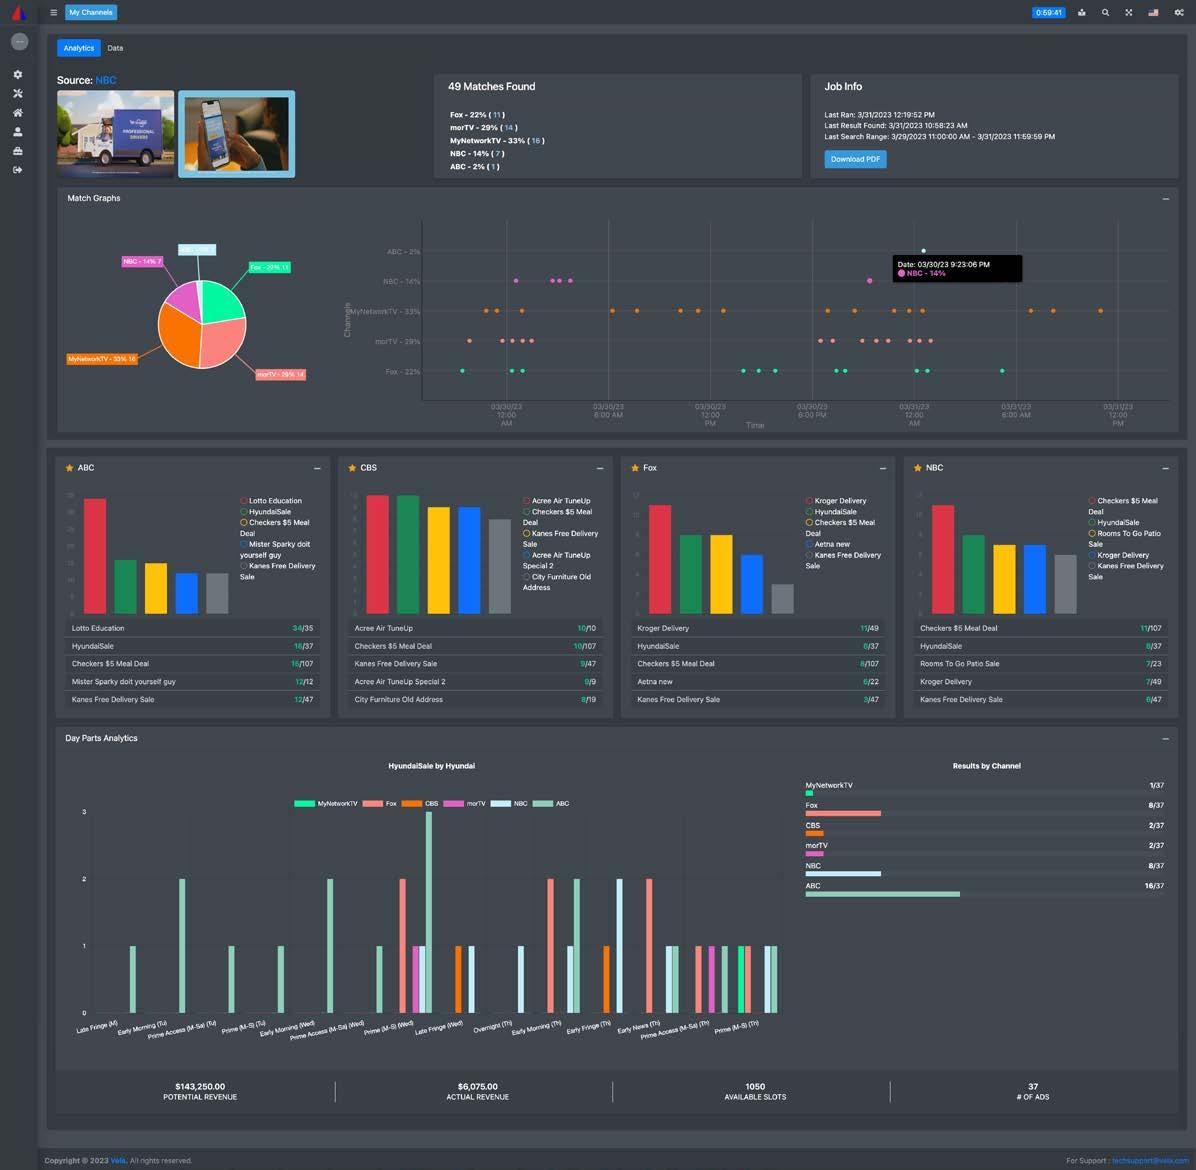This screenshot has height=1170, width=1196.
Task: Click the Aetna new row in Fox table
Action: 758,682
